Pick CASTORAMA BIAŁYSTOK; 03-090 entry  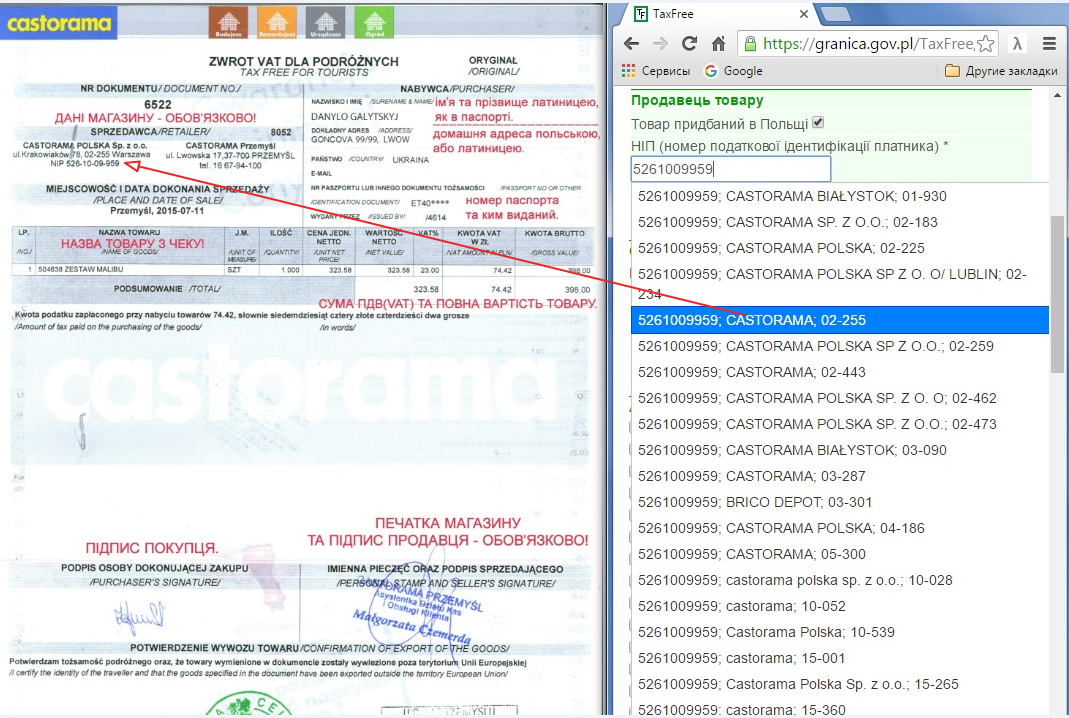(840, 450)
